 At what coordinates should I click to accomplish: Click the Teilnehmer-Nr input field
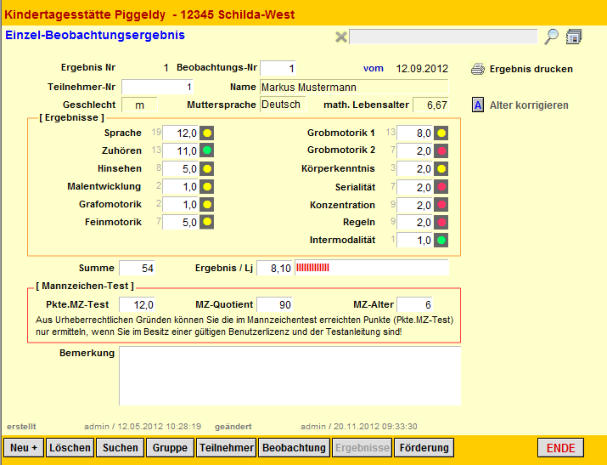click(157, 87)
